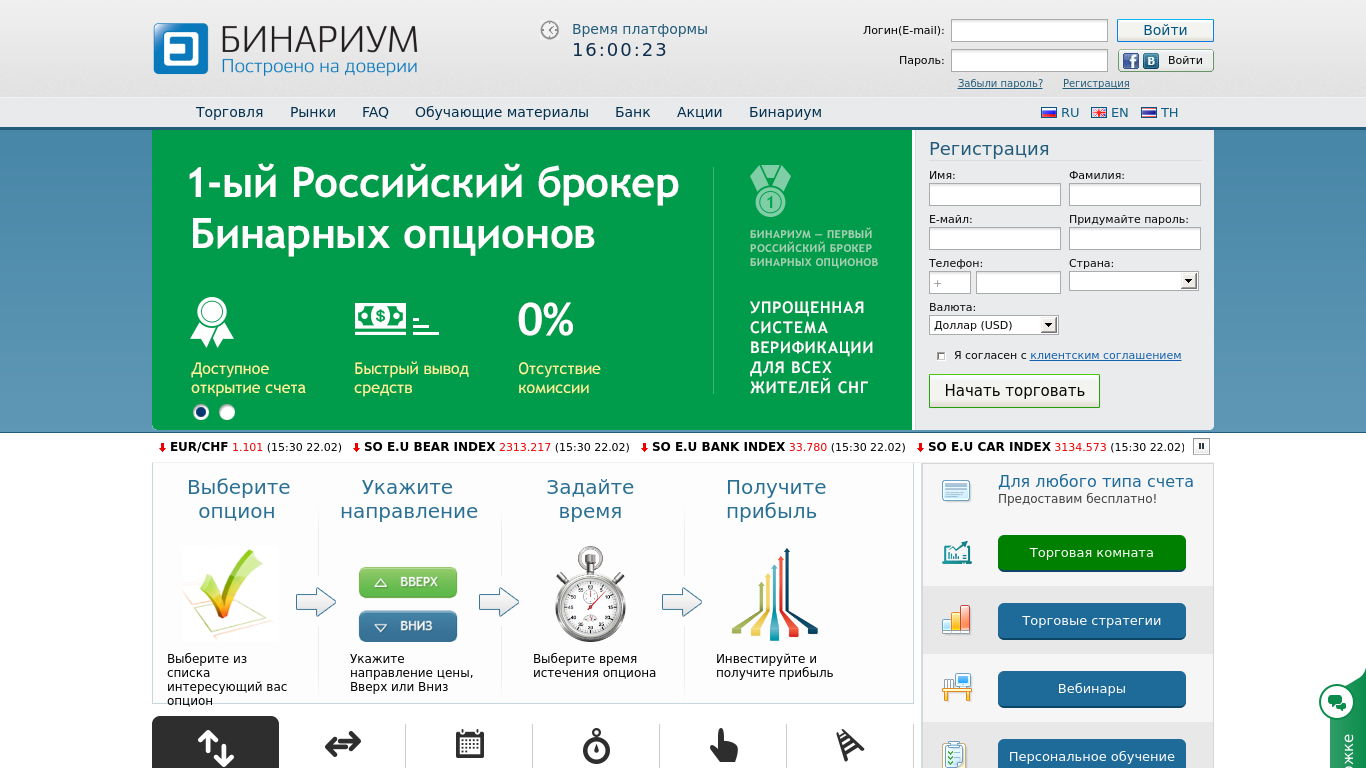Image resolution: width=1366 pixels, height=768 pixels.
Task: Click the Вебинары button
Action: [1092, 689]
